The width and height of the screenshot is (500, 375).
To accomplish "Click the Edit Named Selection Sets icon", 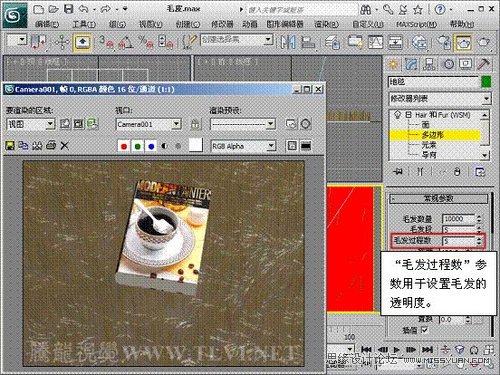I will (x=190, y=42).
